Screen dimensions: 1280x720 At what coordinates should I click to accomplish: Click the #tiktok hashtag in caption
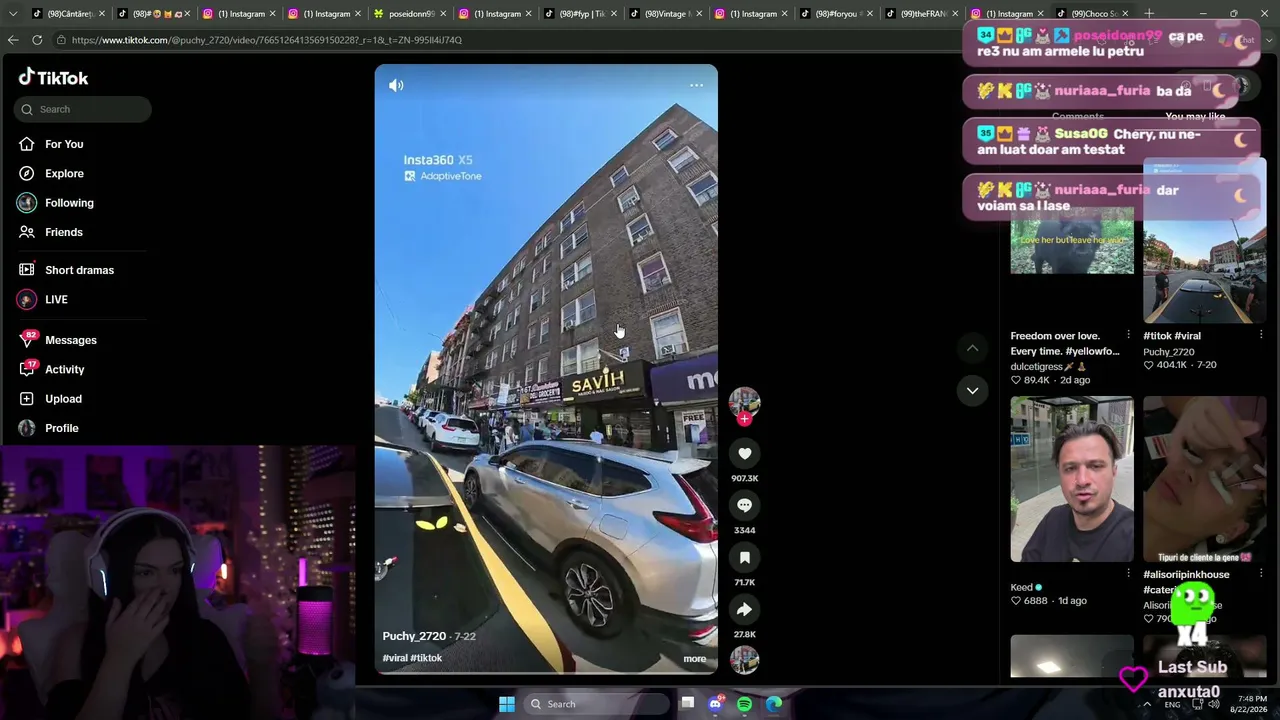(426, 658)
